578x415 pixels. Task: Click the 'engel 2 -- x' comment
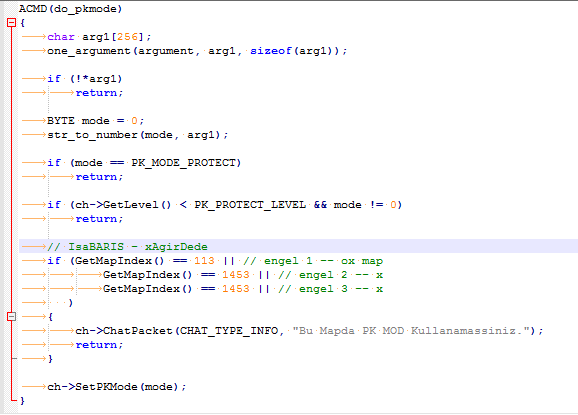330,275
